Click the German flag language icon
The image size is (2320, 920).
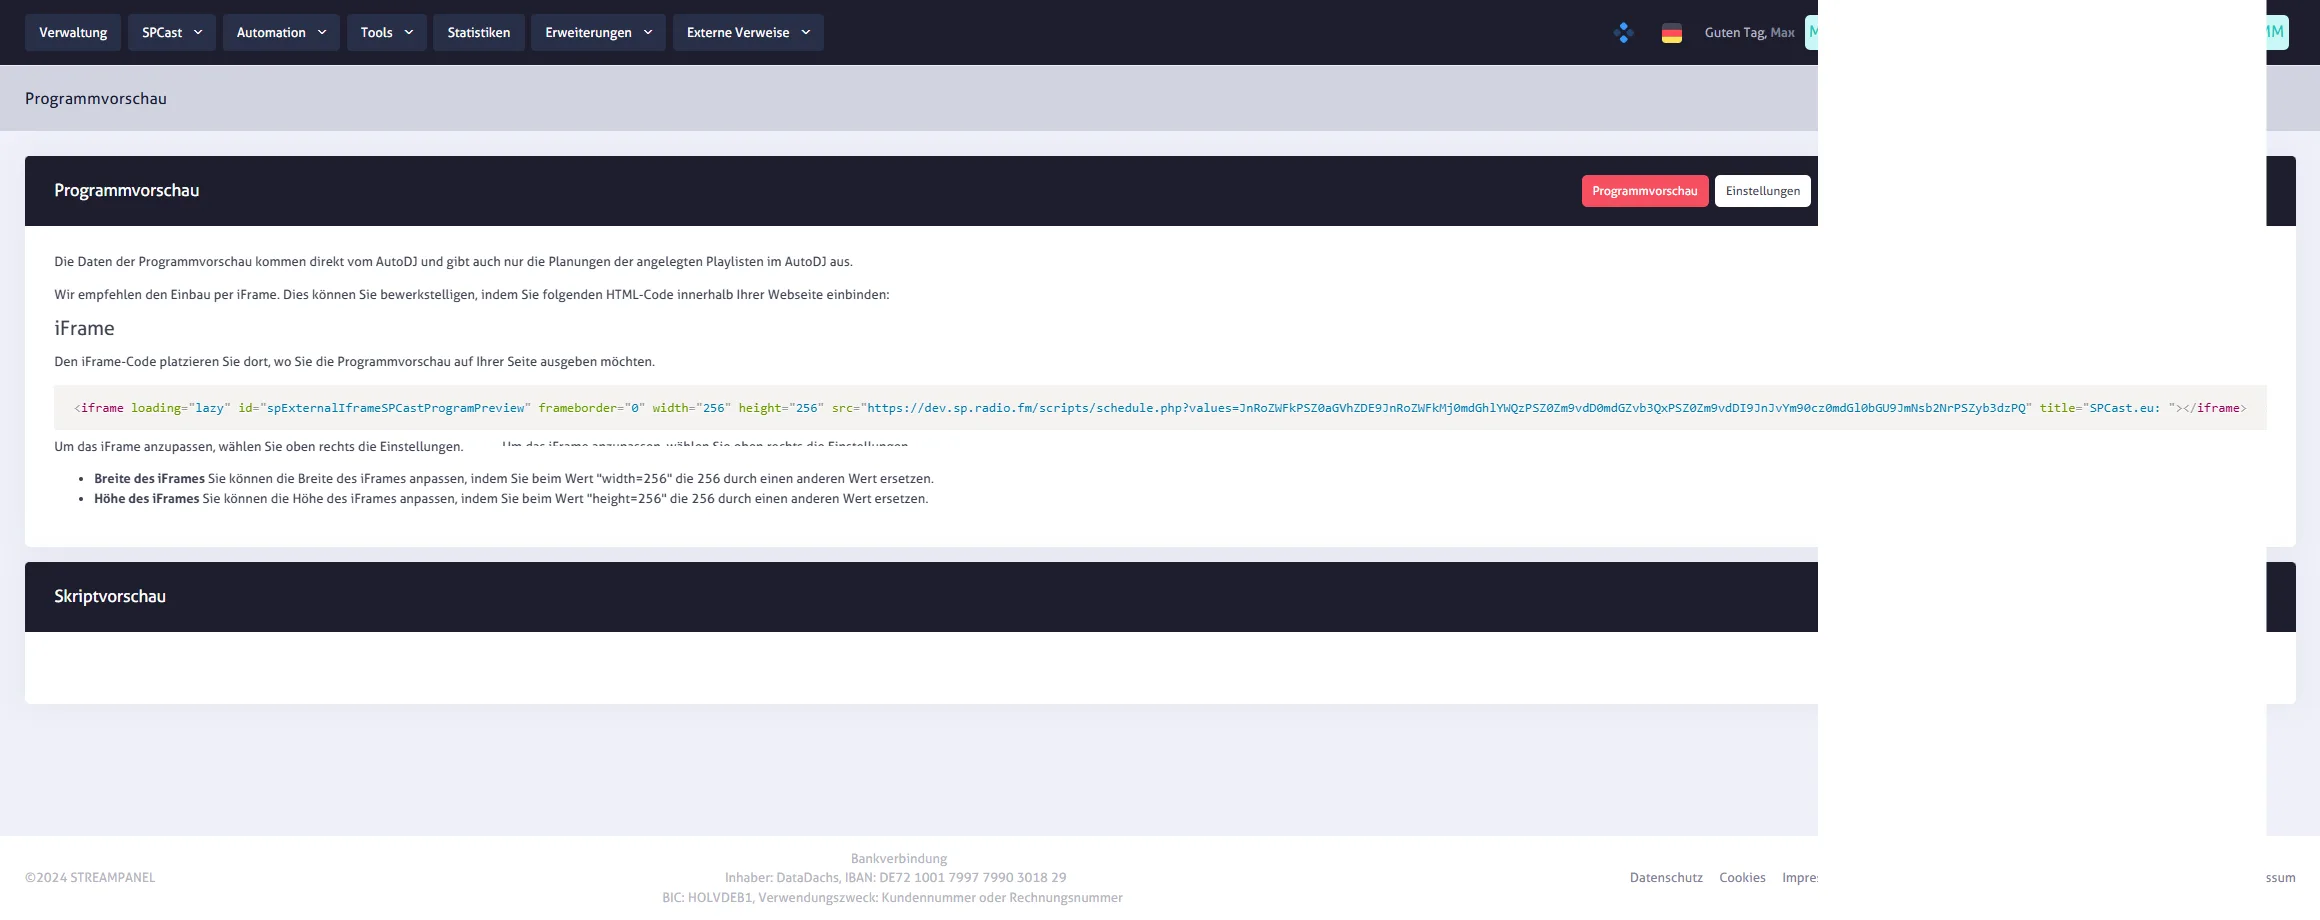(1672, 33)
